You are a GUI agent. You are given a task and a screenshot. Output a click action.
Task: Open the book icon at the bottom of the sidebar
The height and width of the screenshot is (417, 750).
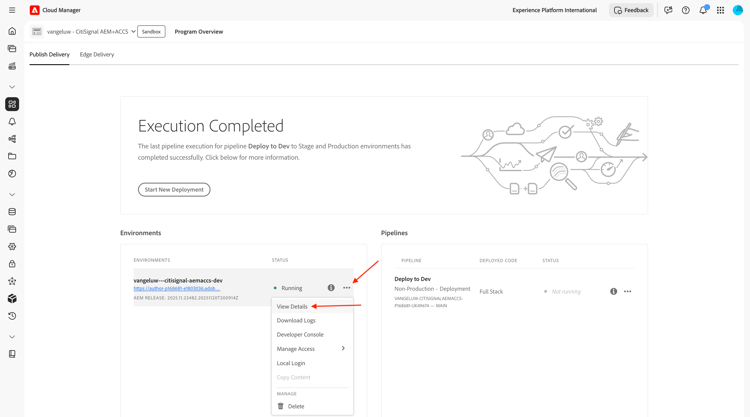pos(12,354)
